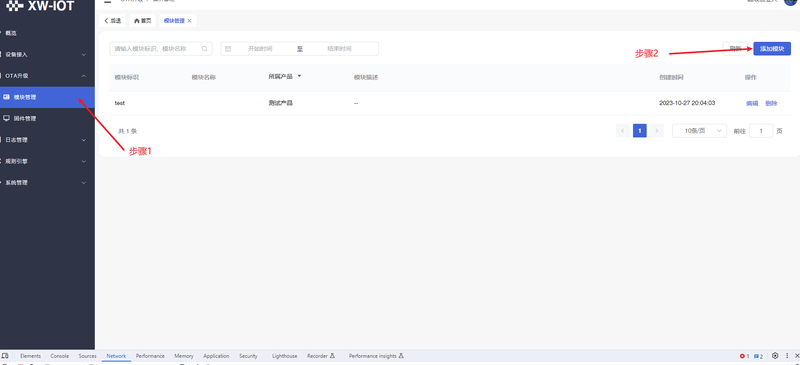The height and width of the screenshot is (365, 800).
Task: Open the DevTools Lighthouse tab
Action: pos(284,356)
